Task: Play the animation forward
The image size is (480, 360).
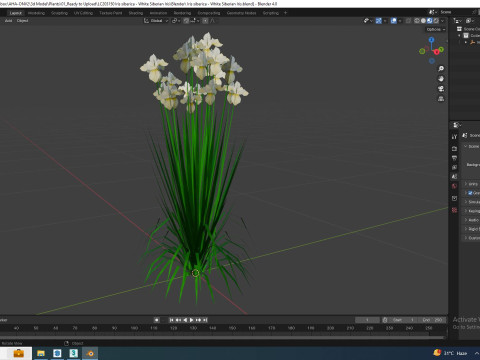Action: tap(192, 320)
